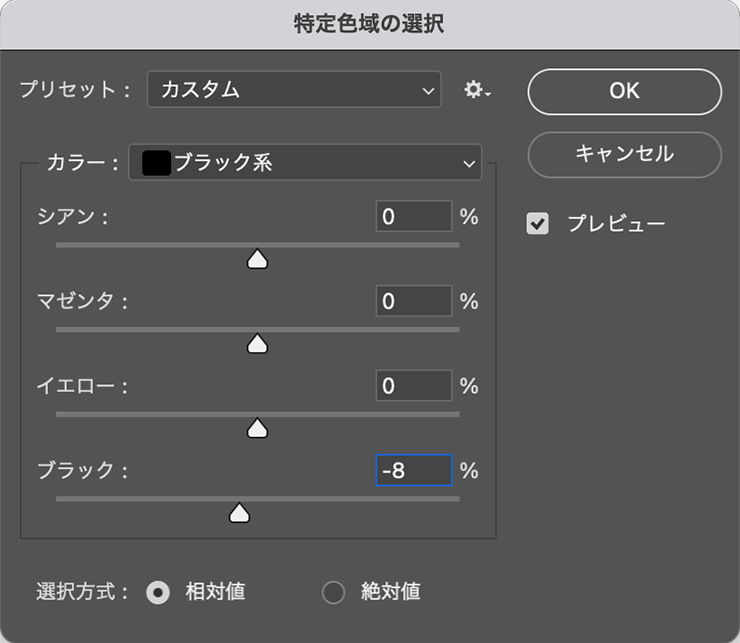The image size is (740, 643).
Task: Click the ブラック slider track right end
Action: click(456, 499)
